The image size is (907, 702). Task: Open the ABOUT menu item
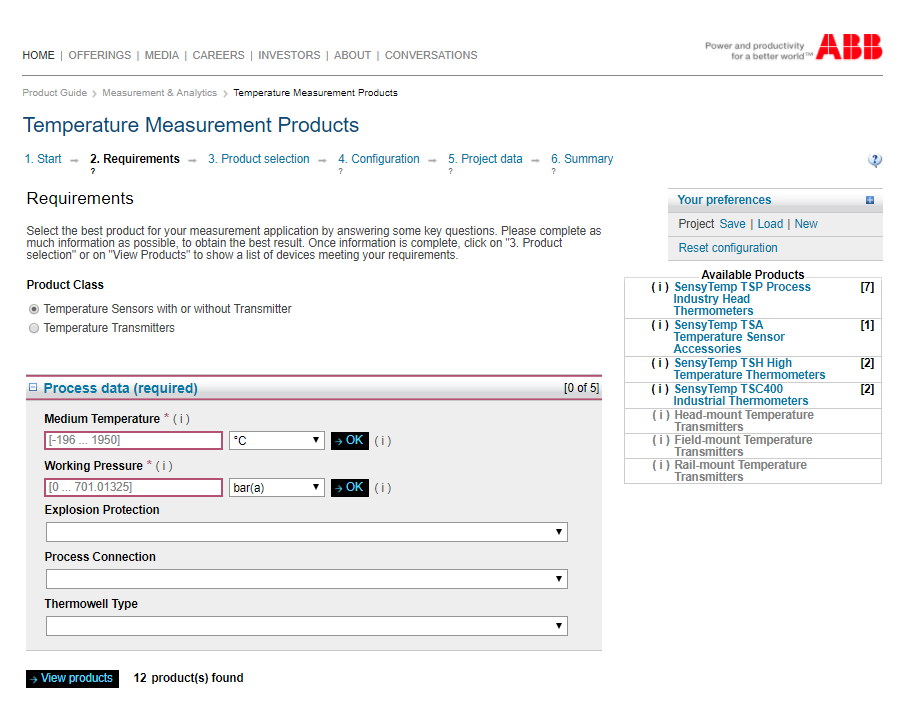(352, 55)
